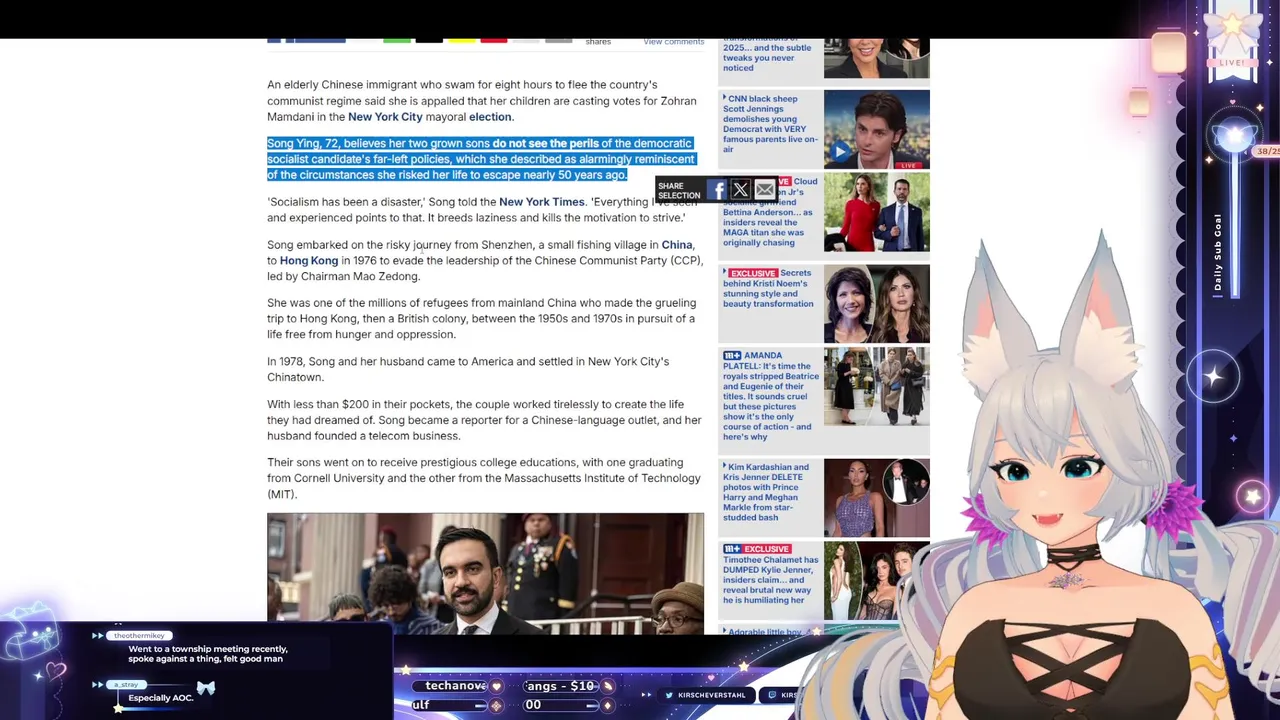Screen dimensions: 1280x720
Task: Click the ribbon bow icon beside a_stray
Action: 205,688
